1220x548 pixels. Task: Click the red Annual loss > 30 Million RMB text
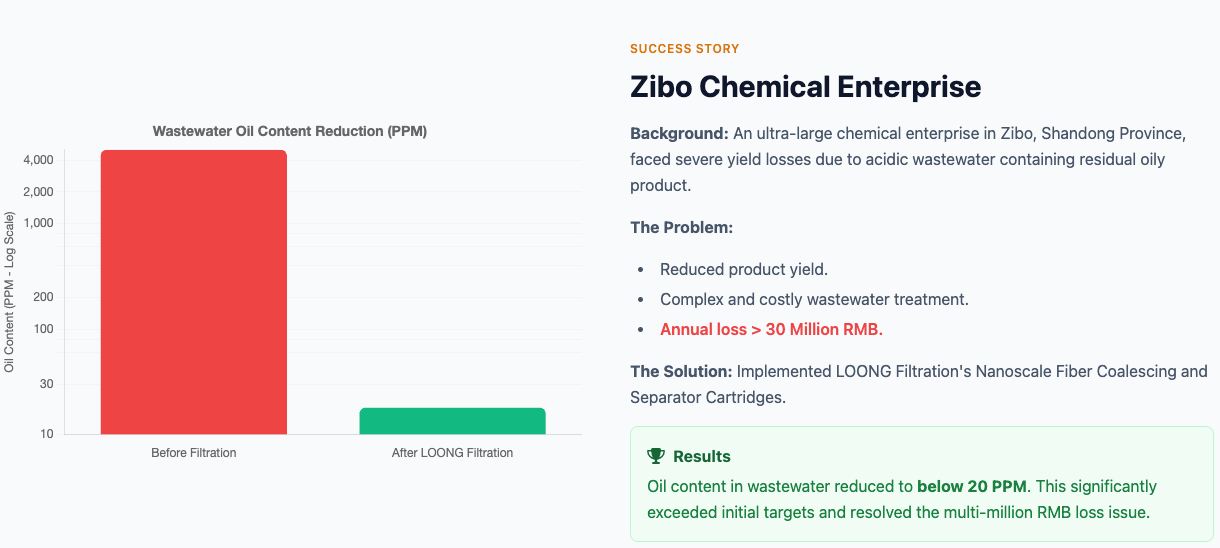pyautogui.click(x=771, y=329)
